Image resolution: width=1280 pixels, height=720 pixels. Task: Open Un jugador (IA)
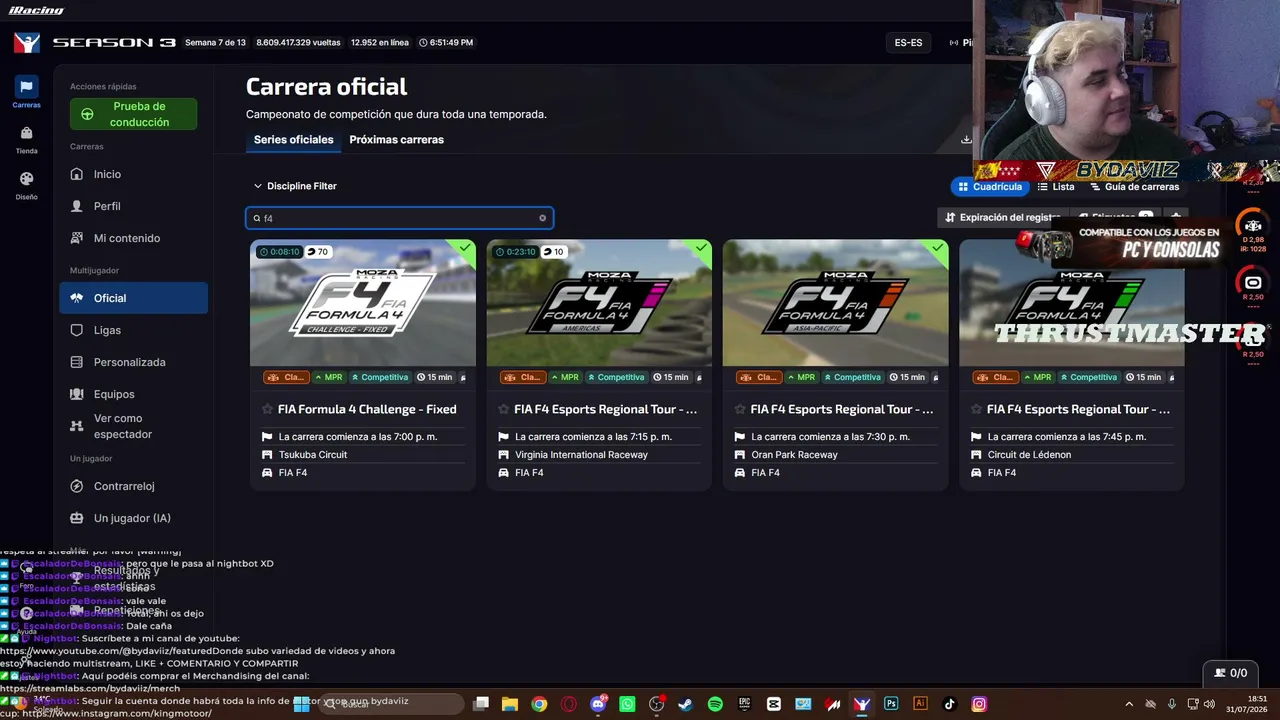point(133,518)
